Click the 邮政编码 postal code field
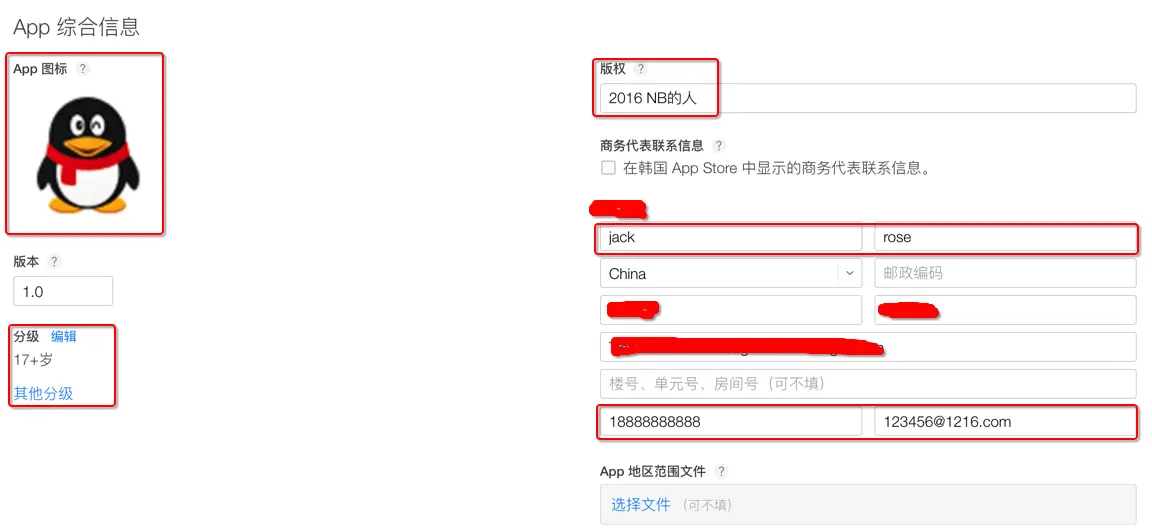The image size is (1152, 532). pos(1005,273)
